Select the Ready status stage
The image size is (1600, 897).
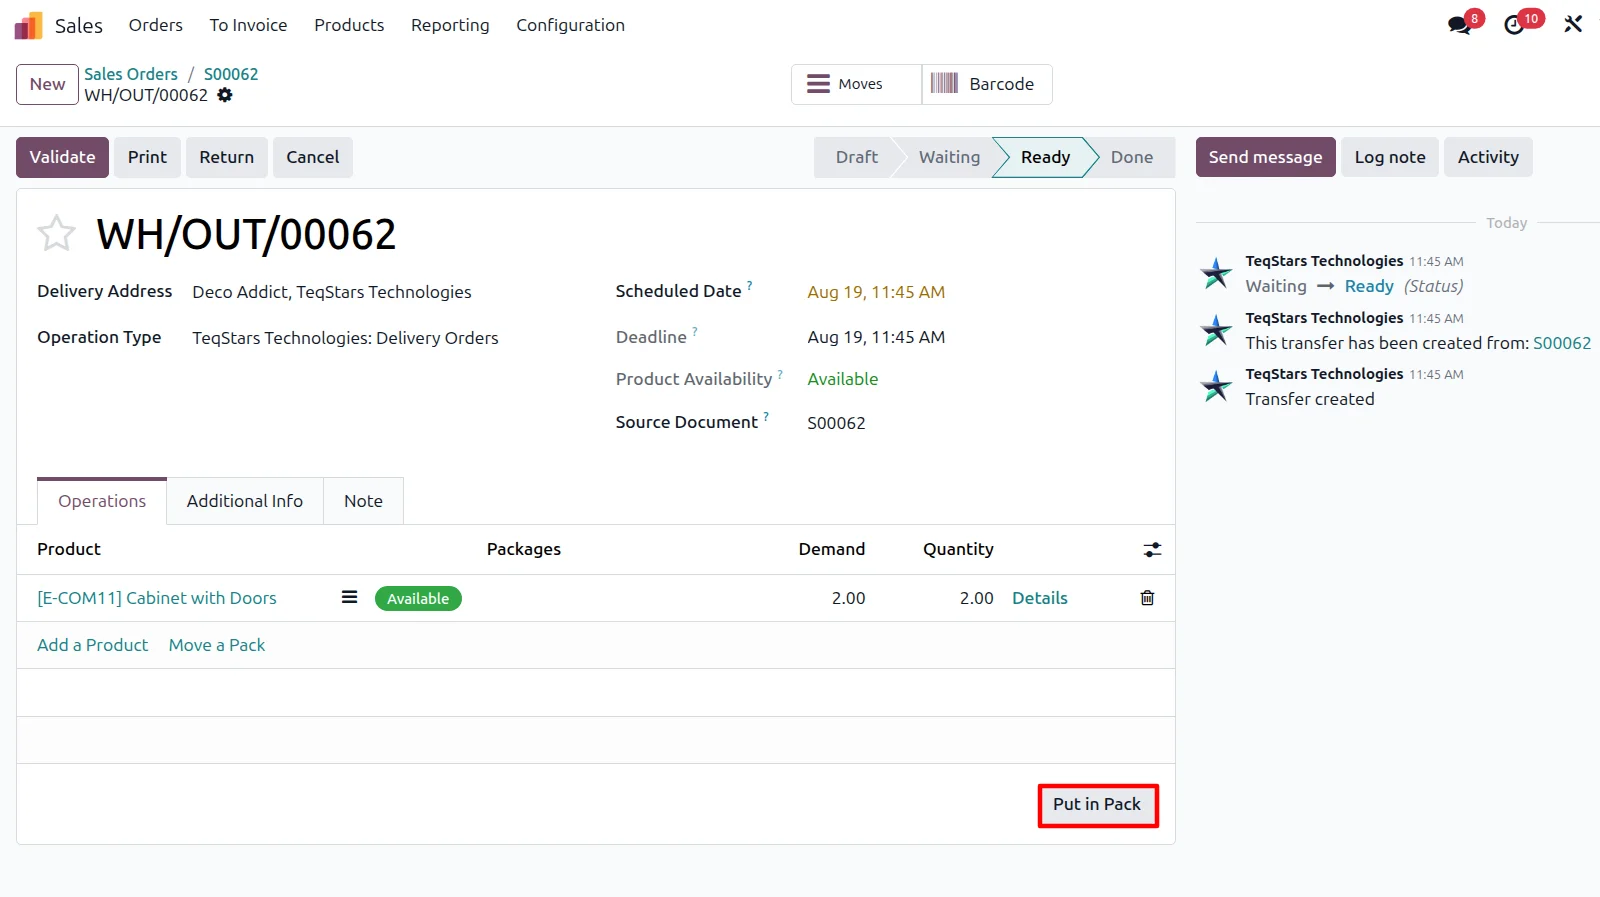click(x=1045, y=157)
